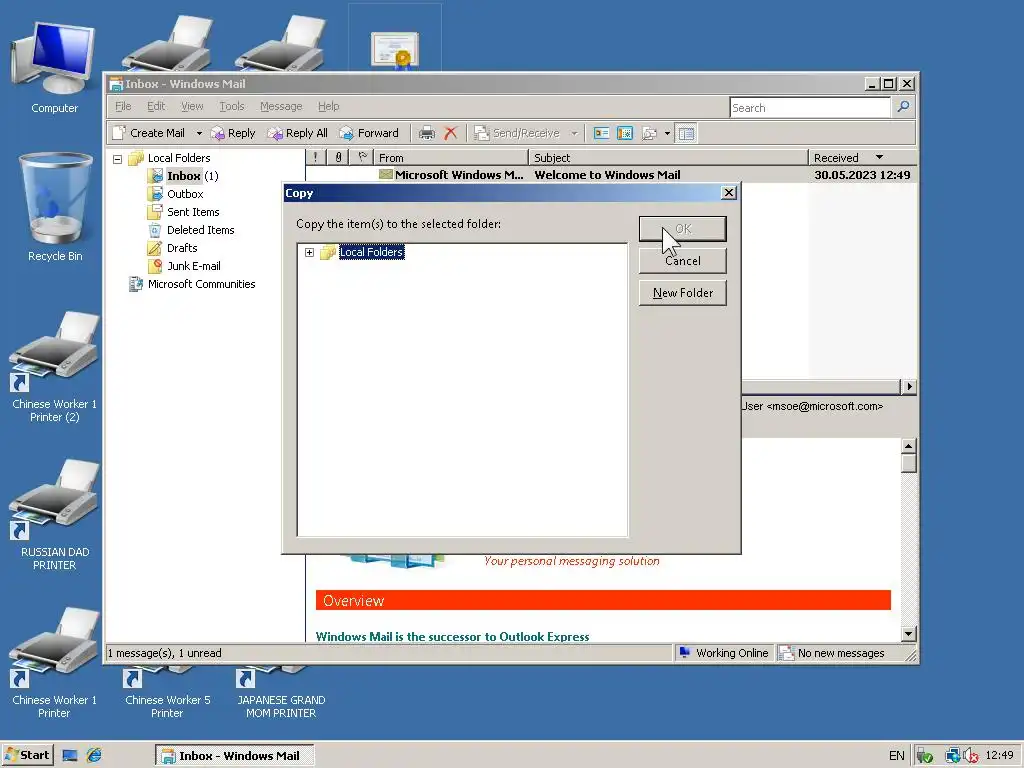Select the Recycle Bin desktop icon
Viewport: 1024px width, 768px height.
point(55,208)
